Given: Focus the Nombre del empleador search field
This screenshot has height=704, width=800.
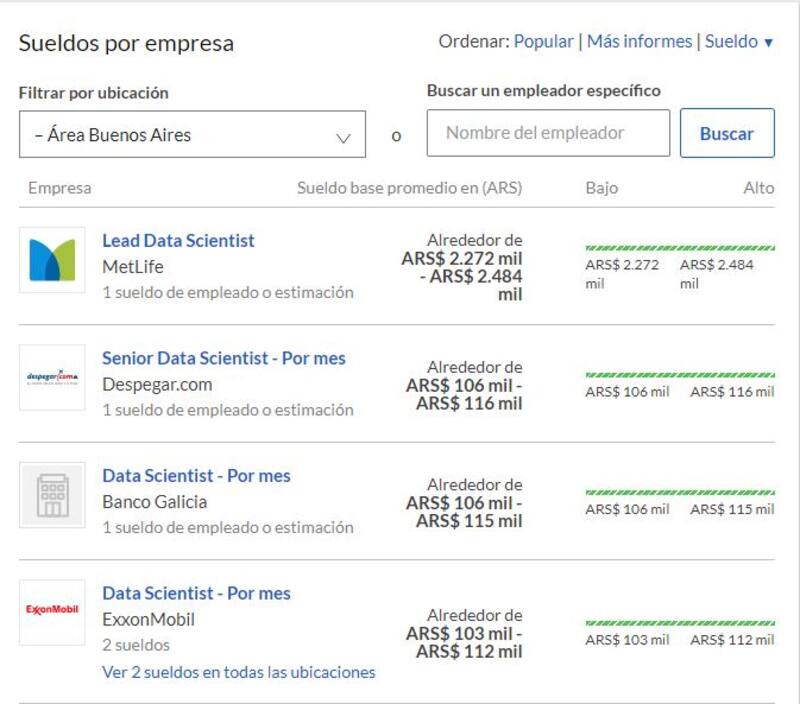Looking at the screenshot, I should 548,133.
